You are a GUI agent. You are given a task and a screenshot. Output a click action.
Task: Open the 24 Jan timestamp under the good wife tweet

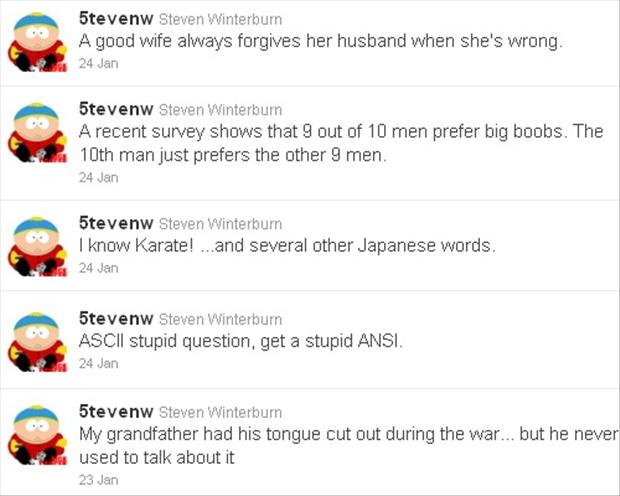coord(98,64)
